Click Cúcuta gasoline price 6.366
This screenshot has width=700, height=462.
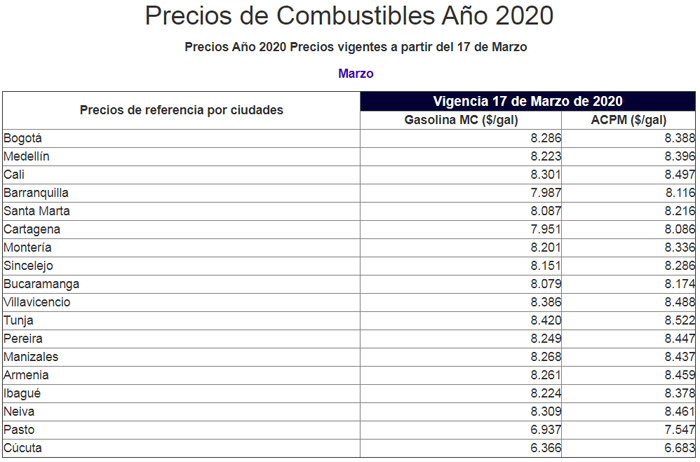point(544,448)
